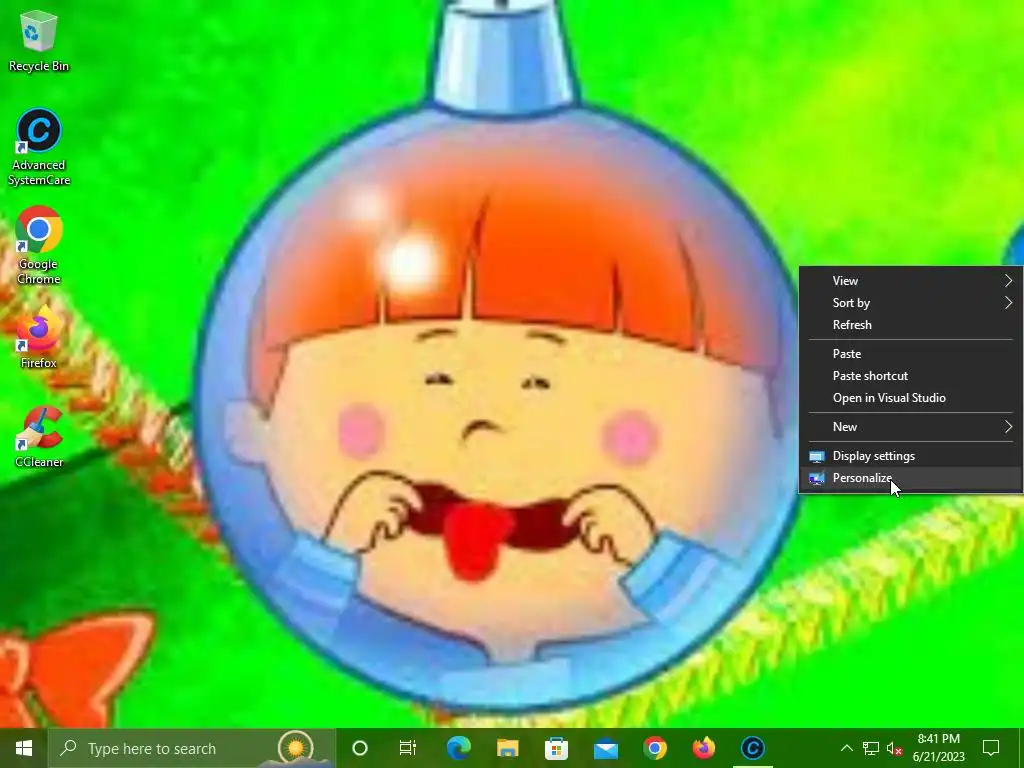Expand the New submenu
This screenshot has width=1024, height=768.
911,427
